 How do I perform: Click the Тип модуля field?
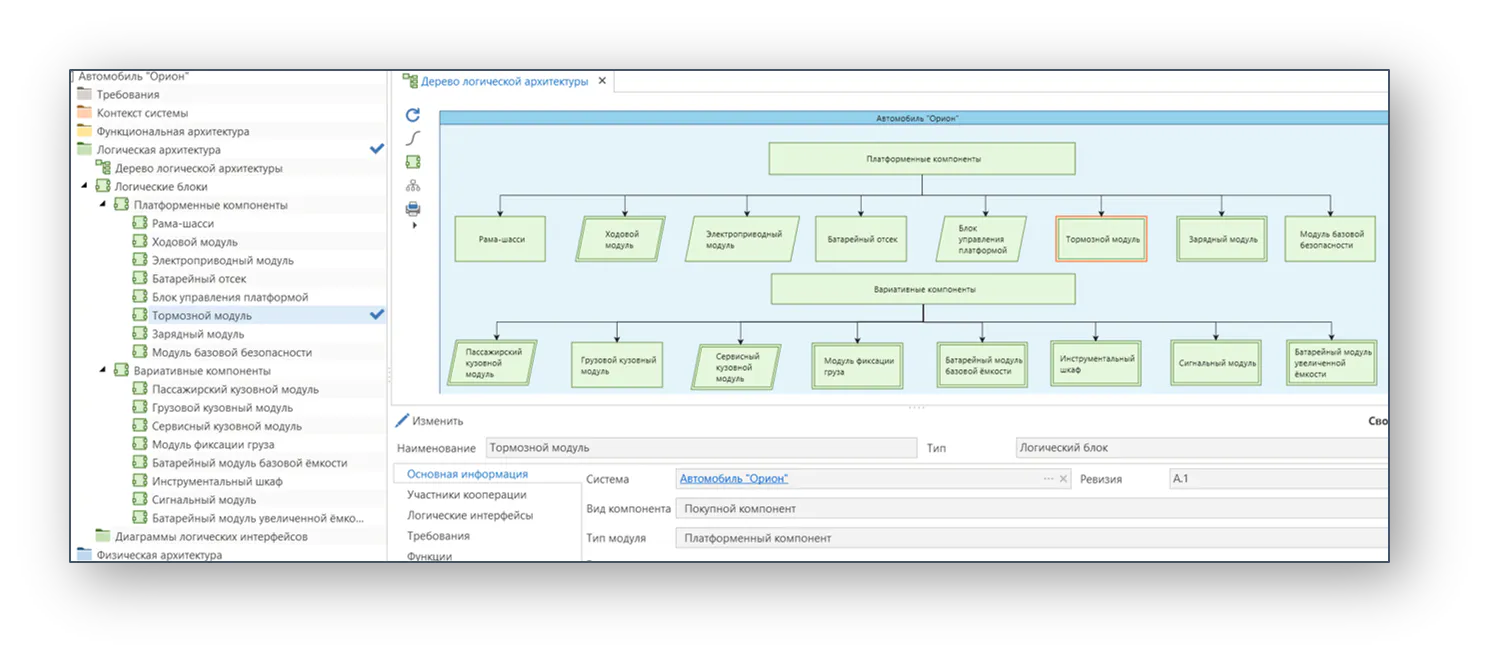[1032, 538]
